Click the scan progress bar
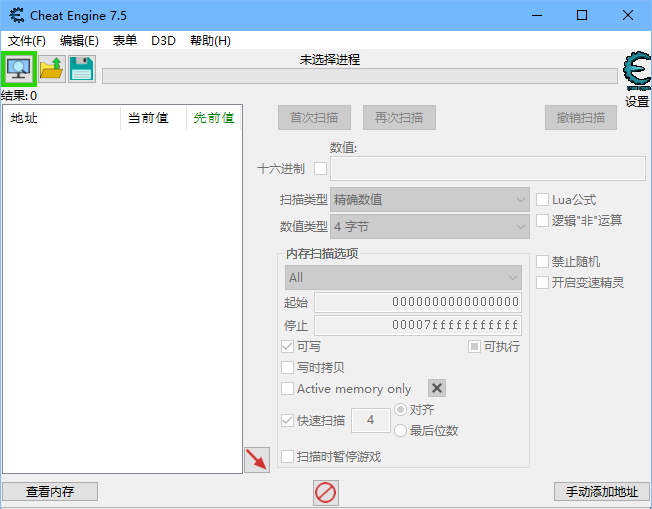The width and height of the screenshot is (652, 509). (x=360, y=76)
